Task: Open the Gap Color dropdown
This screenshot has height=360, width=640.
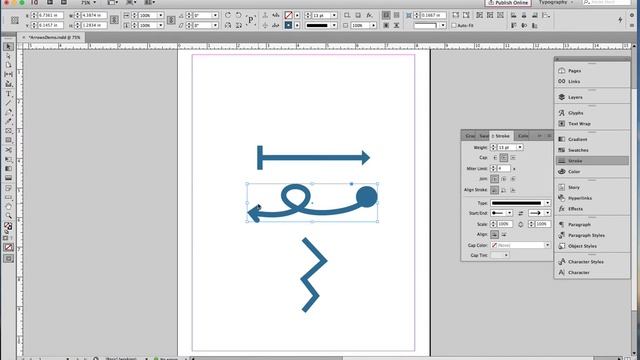Action: (x=547, y=245)
